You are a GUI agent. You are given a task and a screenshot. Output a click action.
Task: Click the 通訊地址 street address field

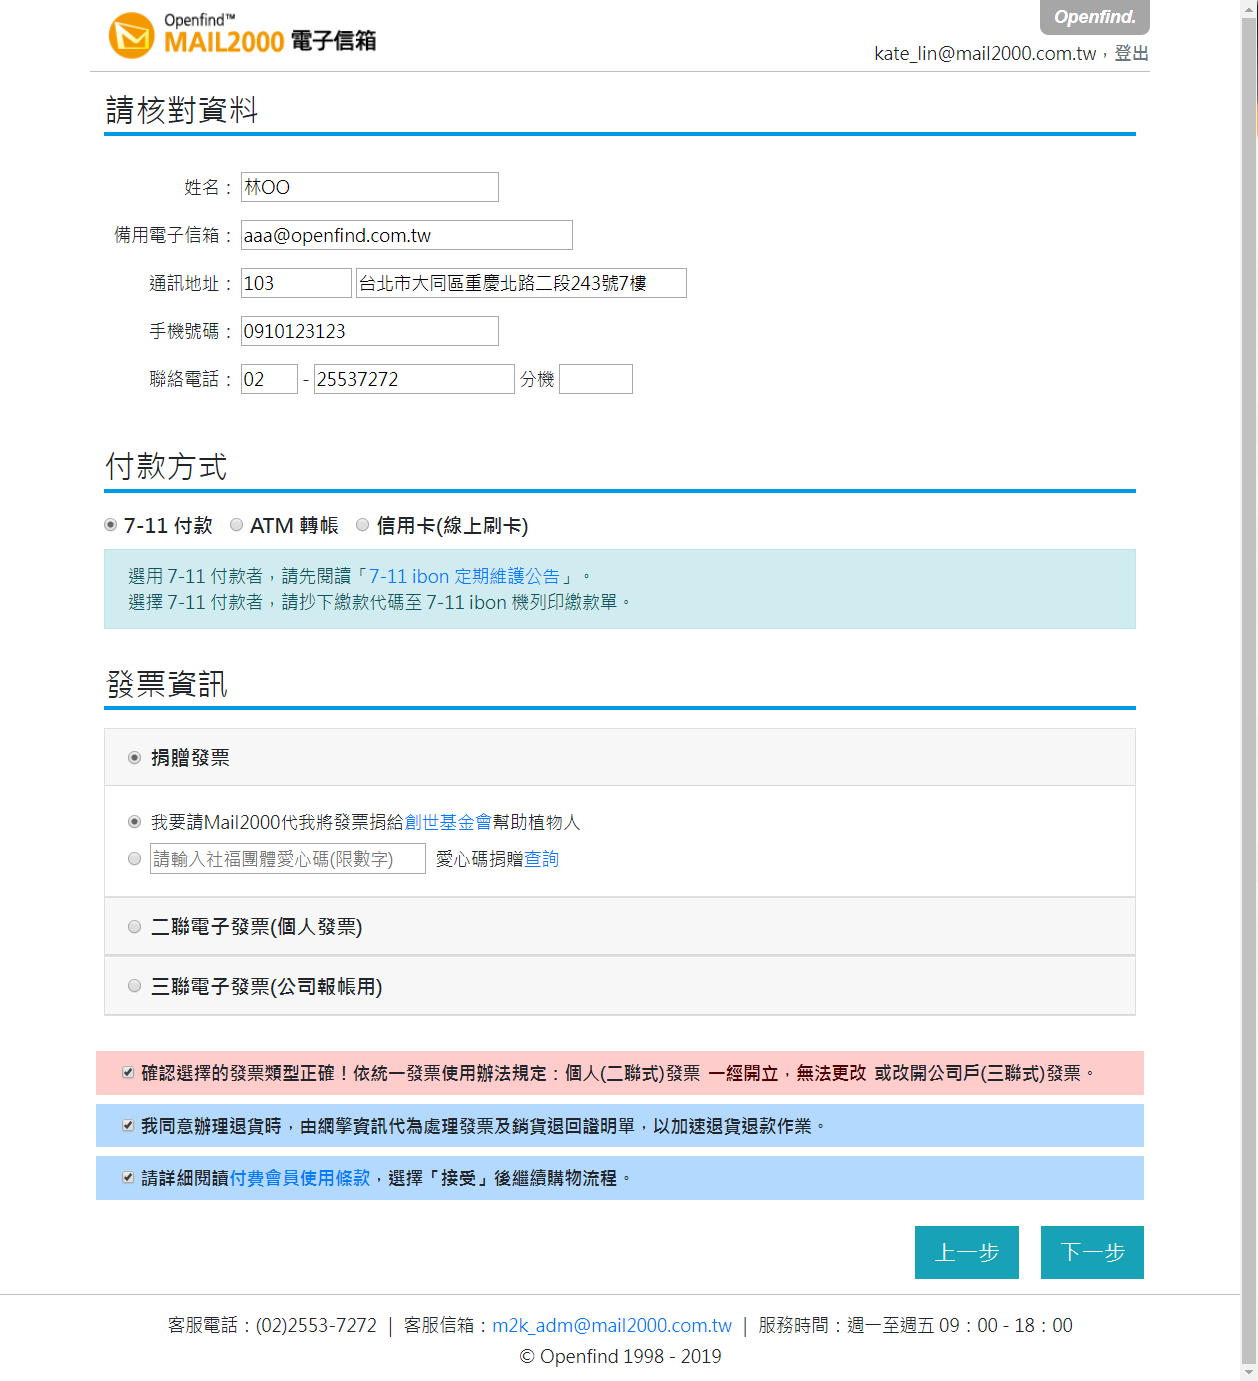point(521,283)
